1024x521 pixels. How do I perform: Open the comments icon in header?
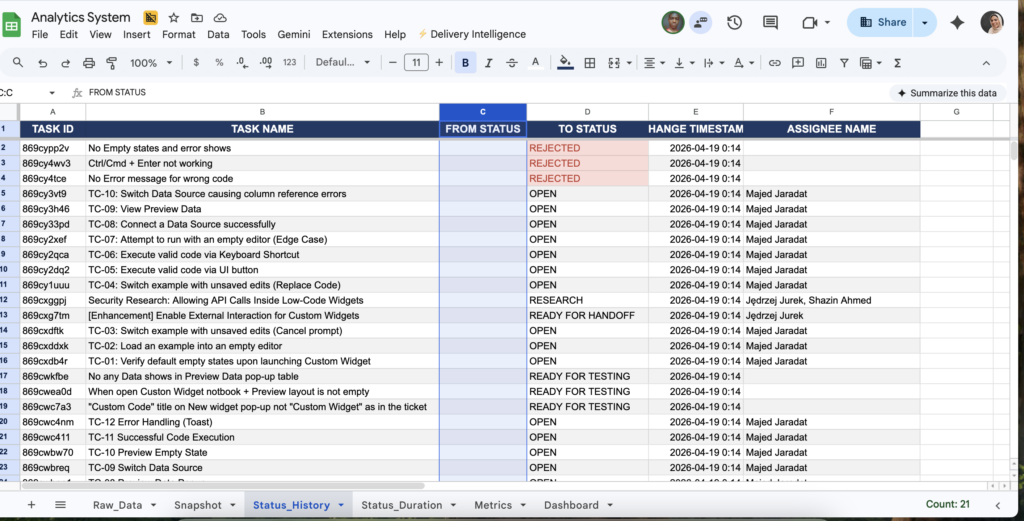(771, 22)
